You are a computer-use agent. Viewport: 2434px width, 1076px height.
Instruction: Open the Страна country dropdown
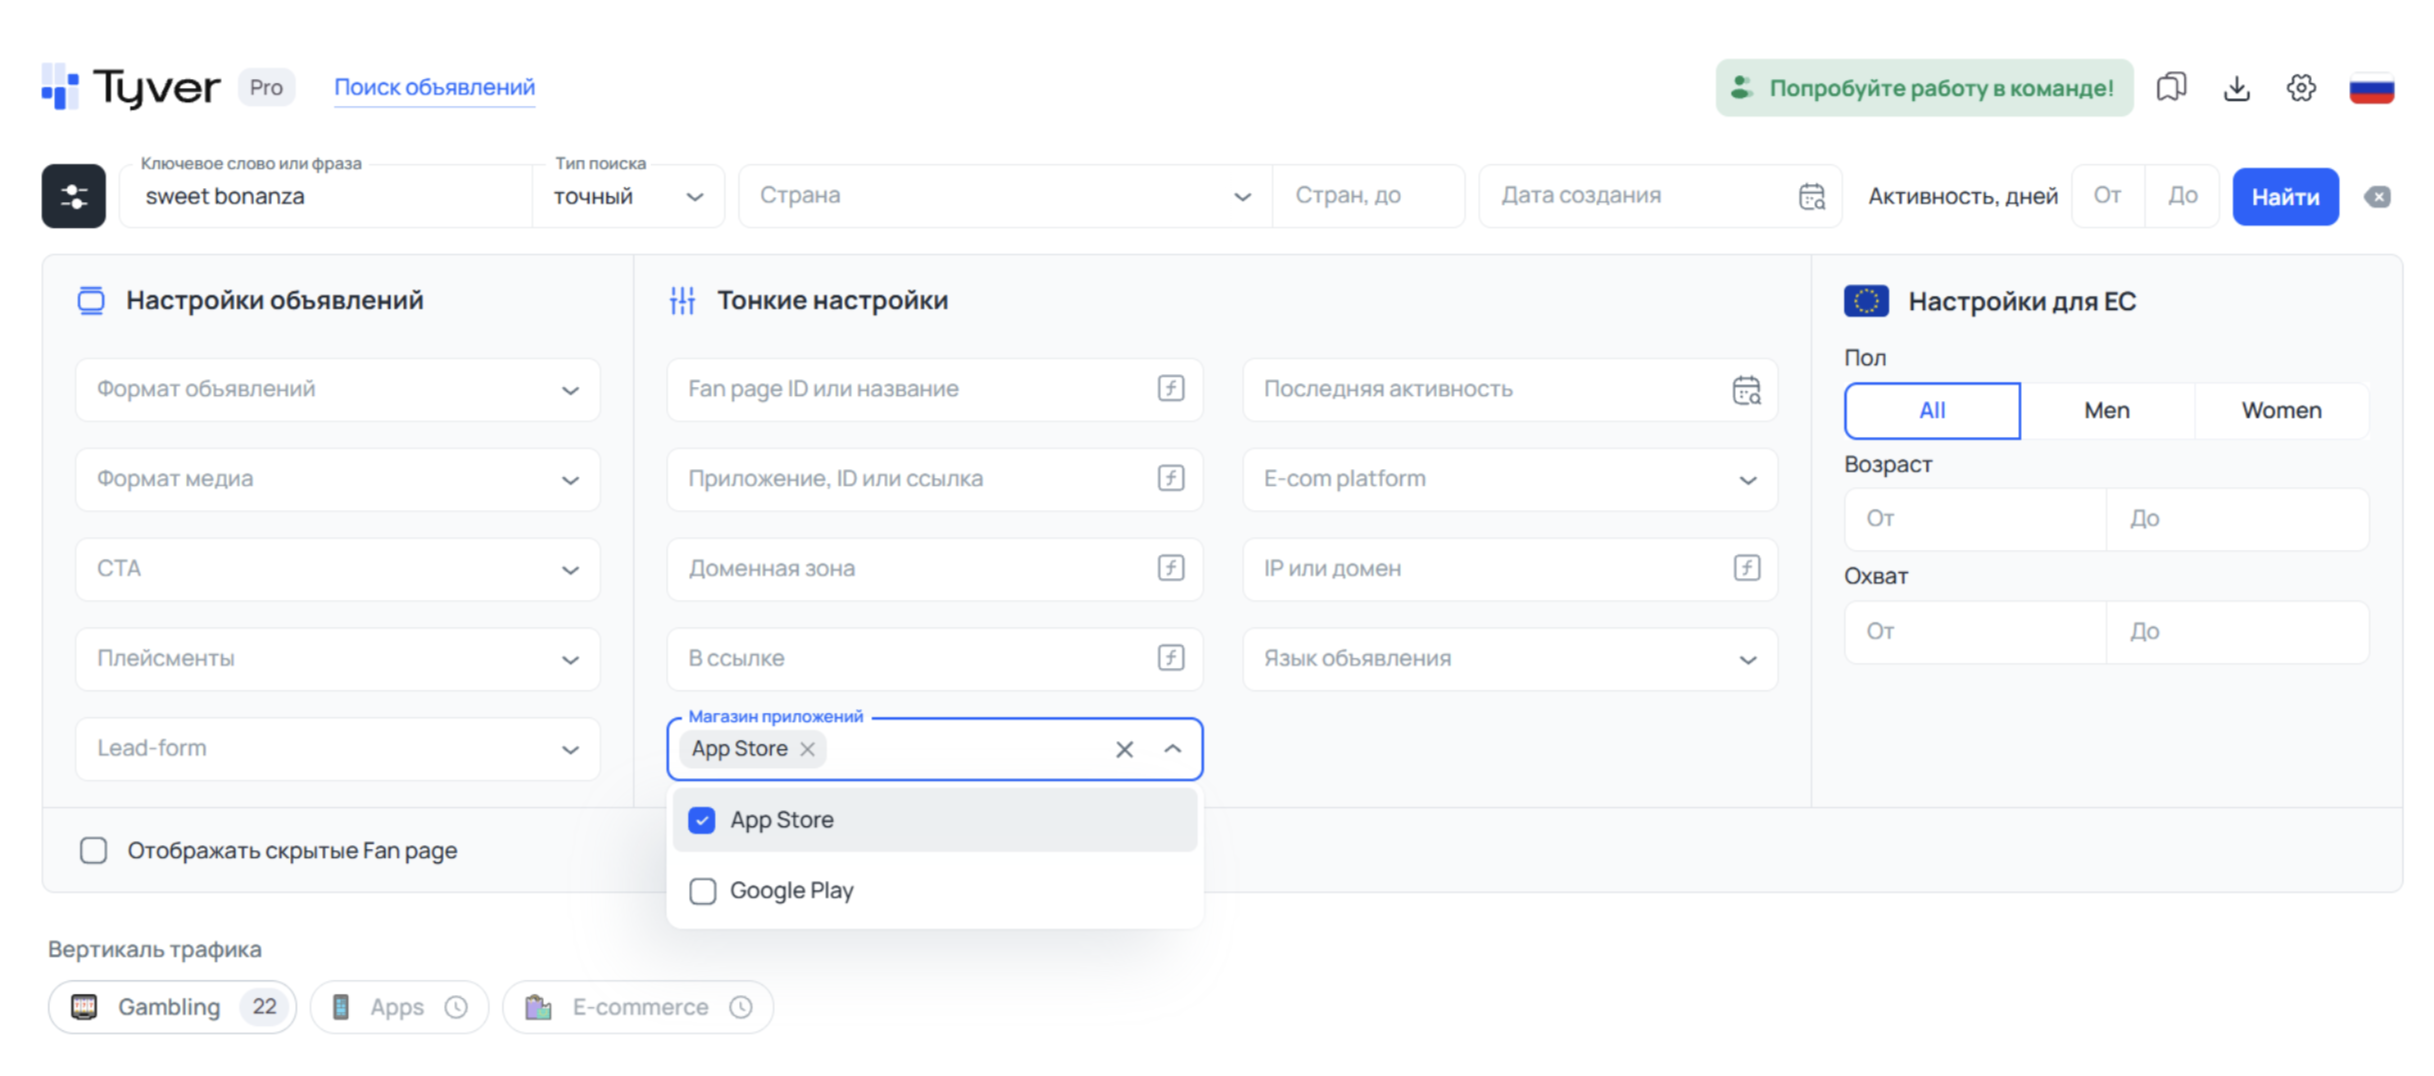pyautogui.click(x=1005, y=196)
